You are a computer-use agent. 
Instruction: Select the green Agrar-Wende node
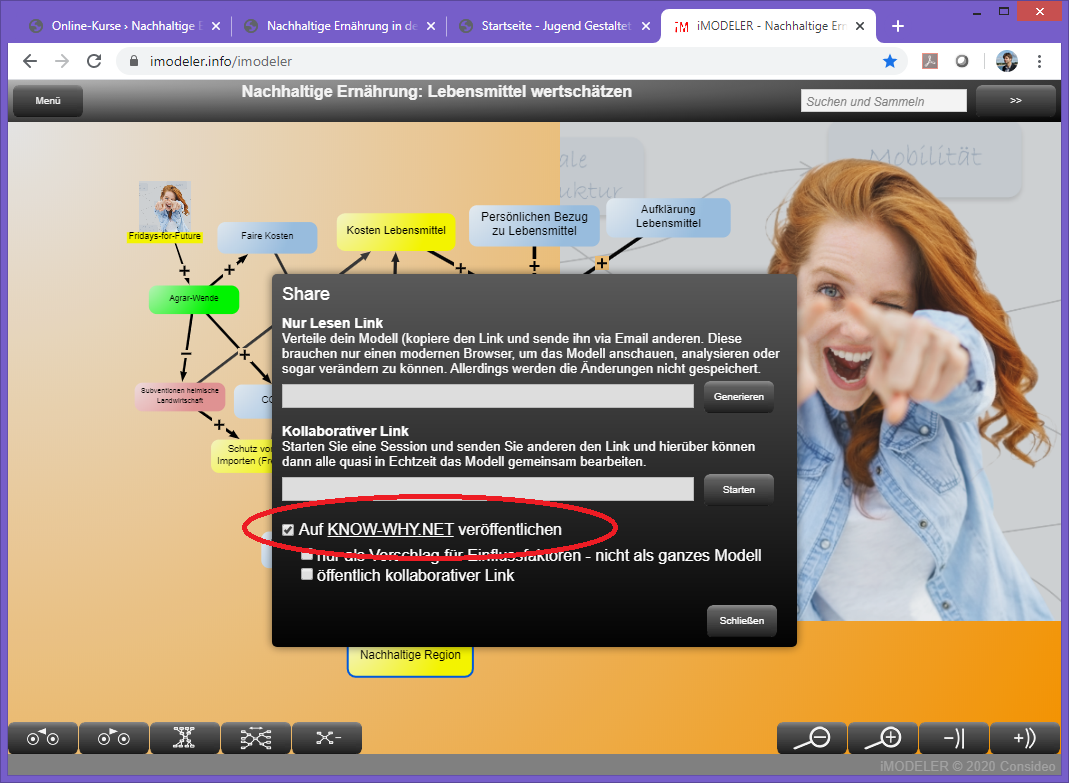click(194, 299)
